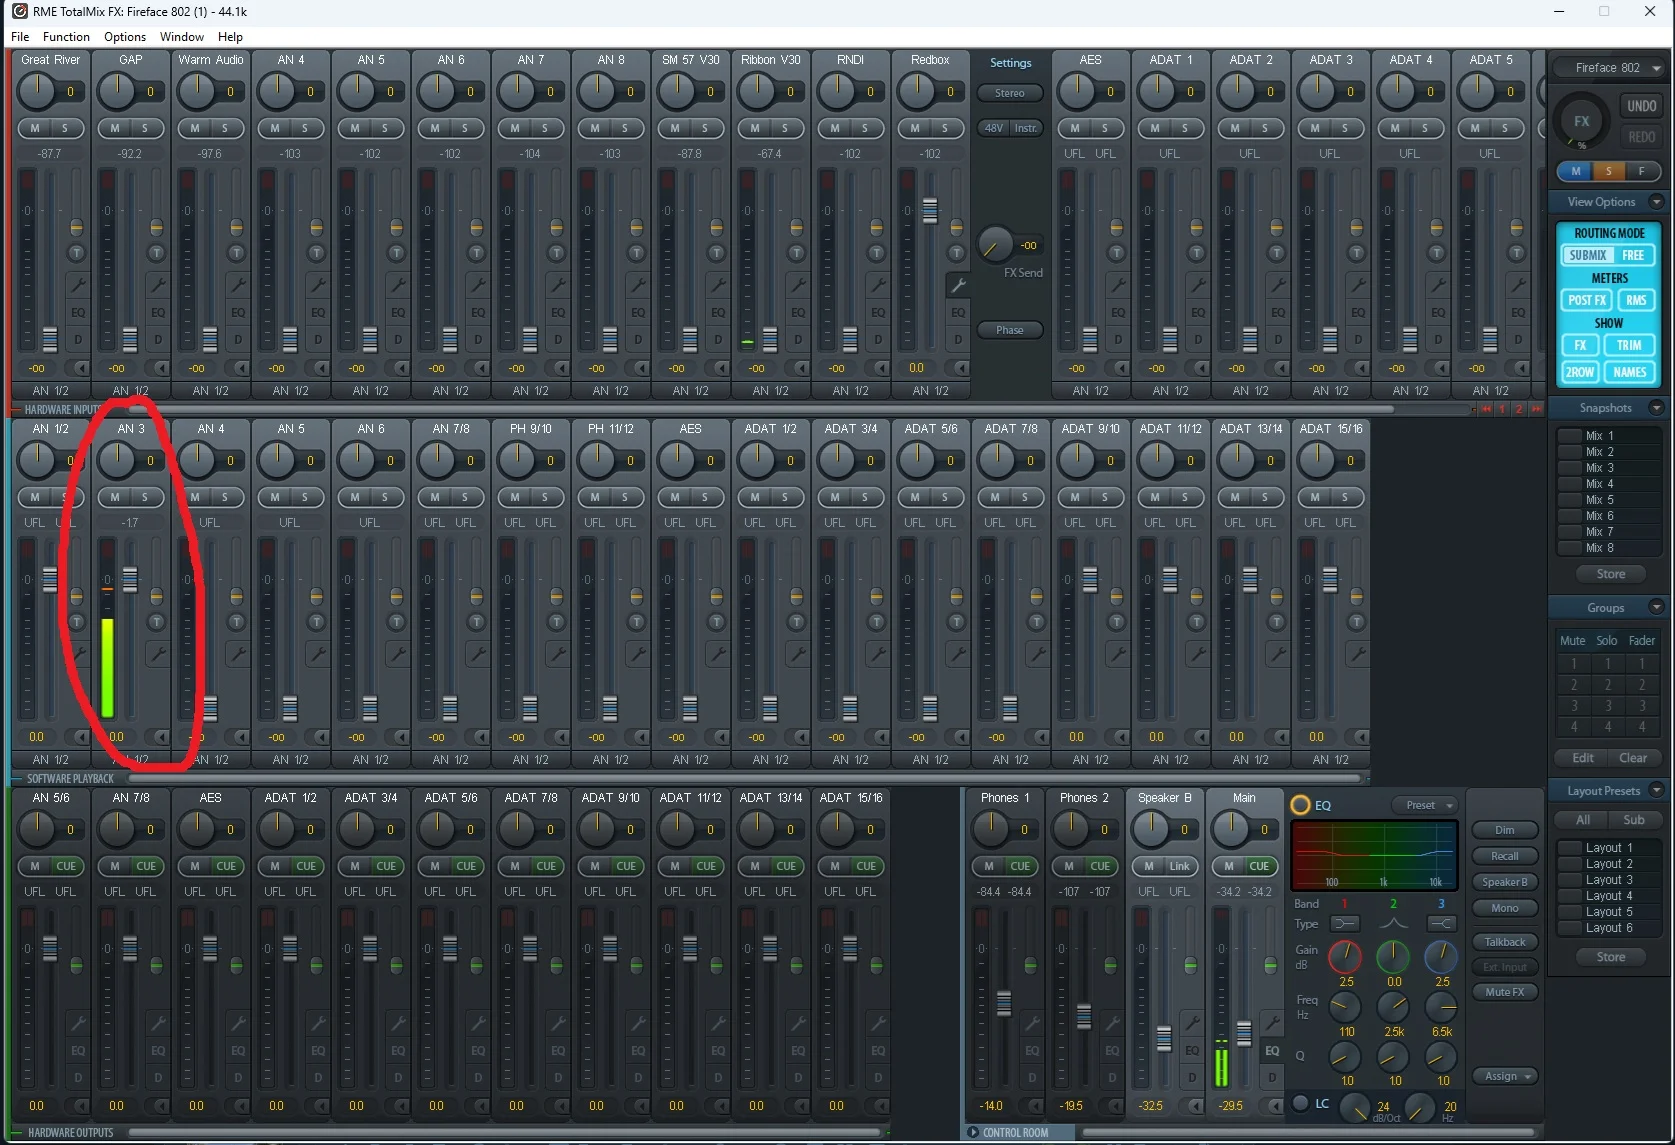The image size is (1675, 1145).
Task: Open Dynamics (D) on Warm Audio channel
Action: click(x=238, y=339)
